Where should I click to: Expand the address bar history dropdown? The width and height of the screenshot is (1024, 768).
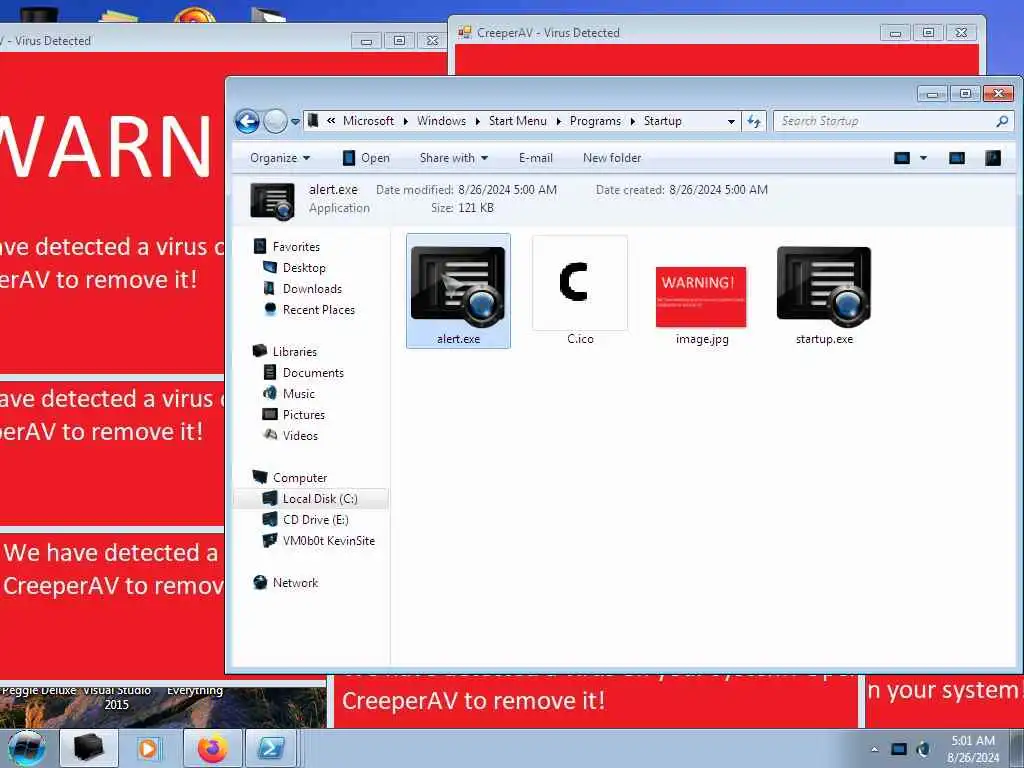(x=731, y=121)
